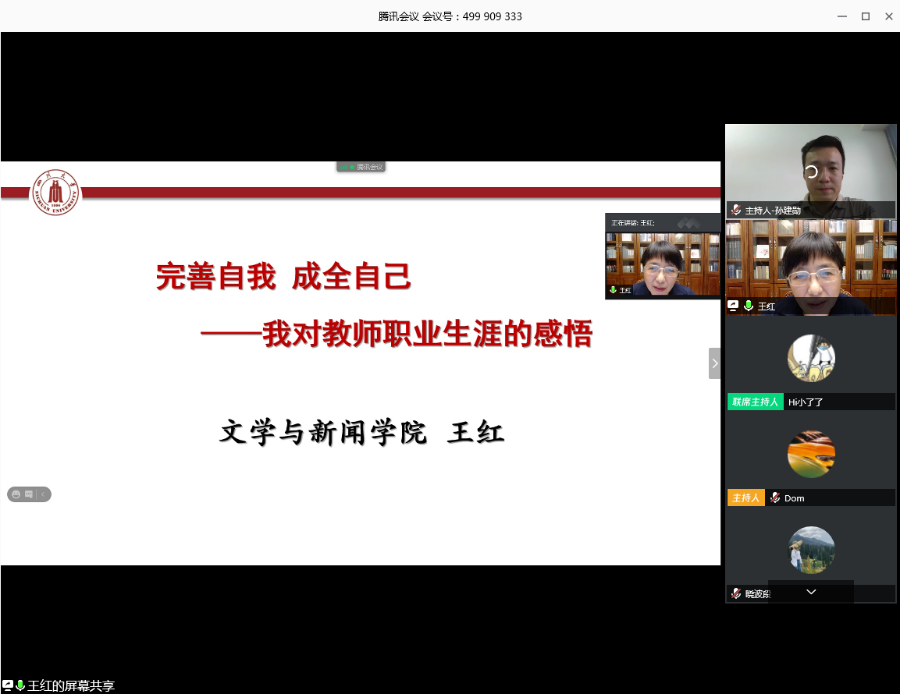Image resolution: width=900 pixels, height=694 pixels.
Task: Click the Sichuan University logo on the slide
Action: click(56, 192)
